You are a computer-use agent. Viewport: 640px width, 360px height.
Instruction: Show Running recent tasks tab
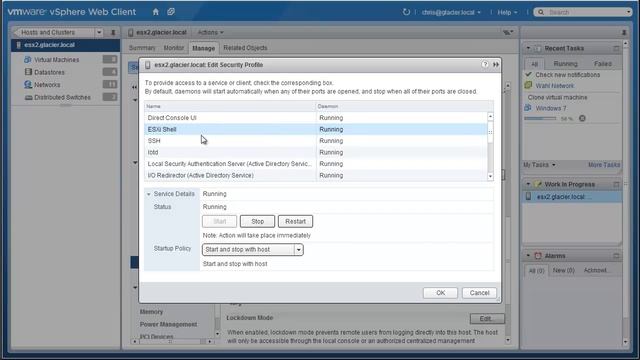pos(565,64)
